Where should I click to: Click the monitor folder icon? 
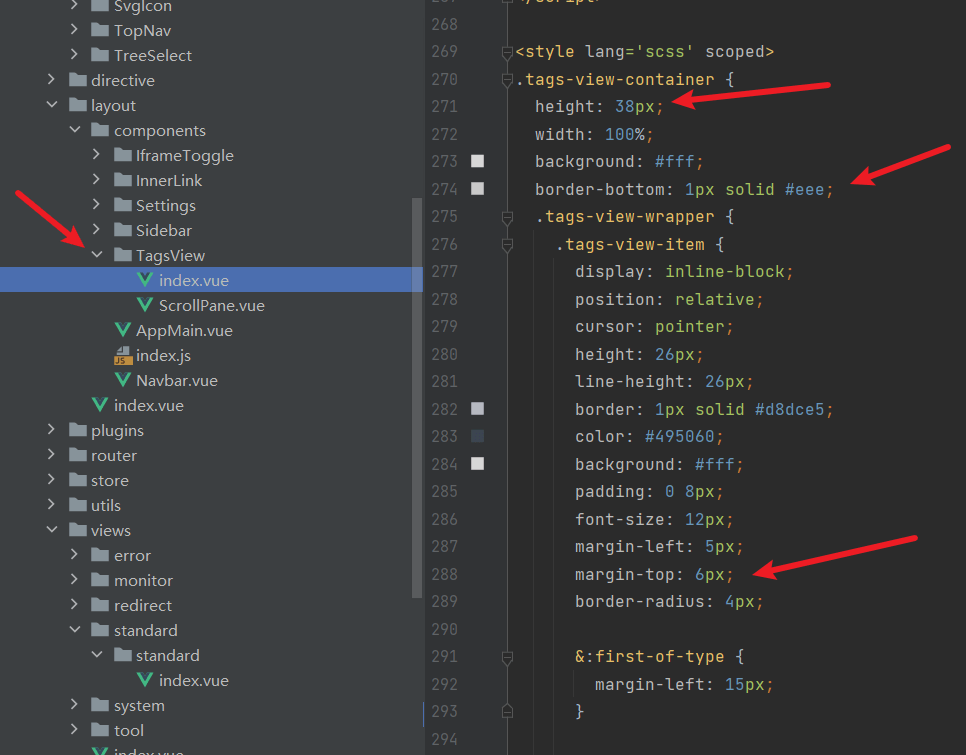point(100,580)
